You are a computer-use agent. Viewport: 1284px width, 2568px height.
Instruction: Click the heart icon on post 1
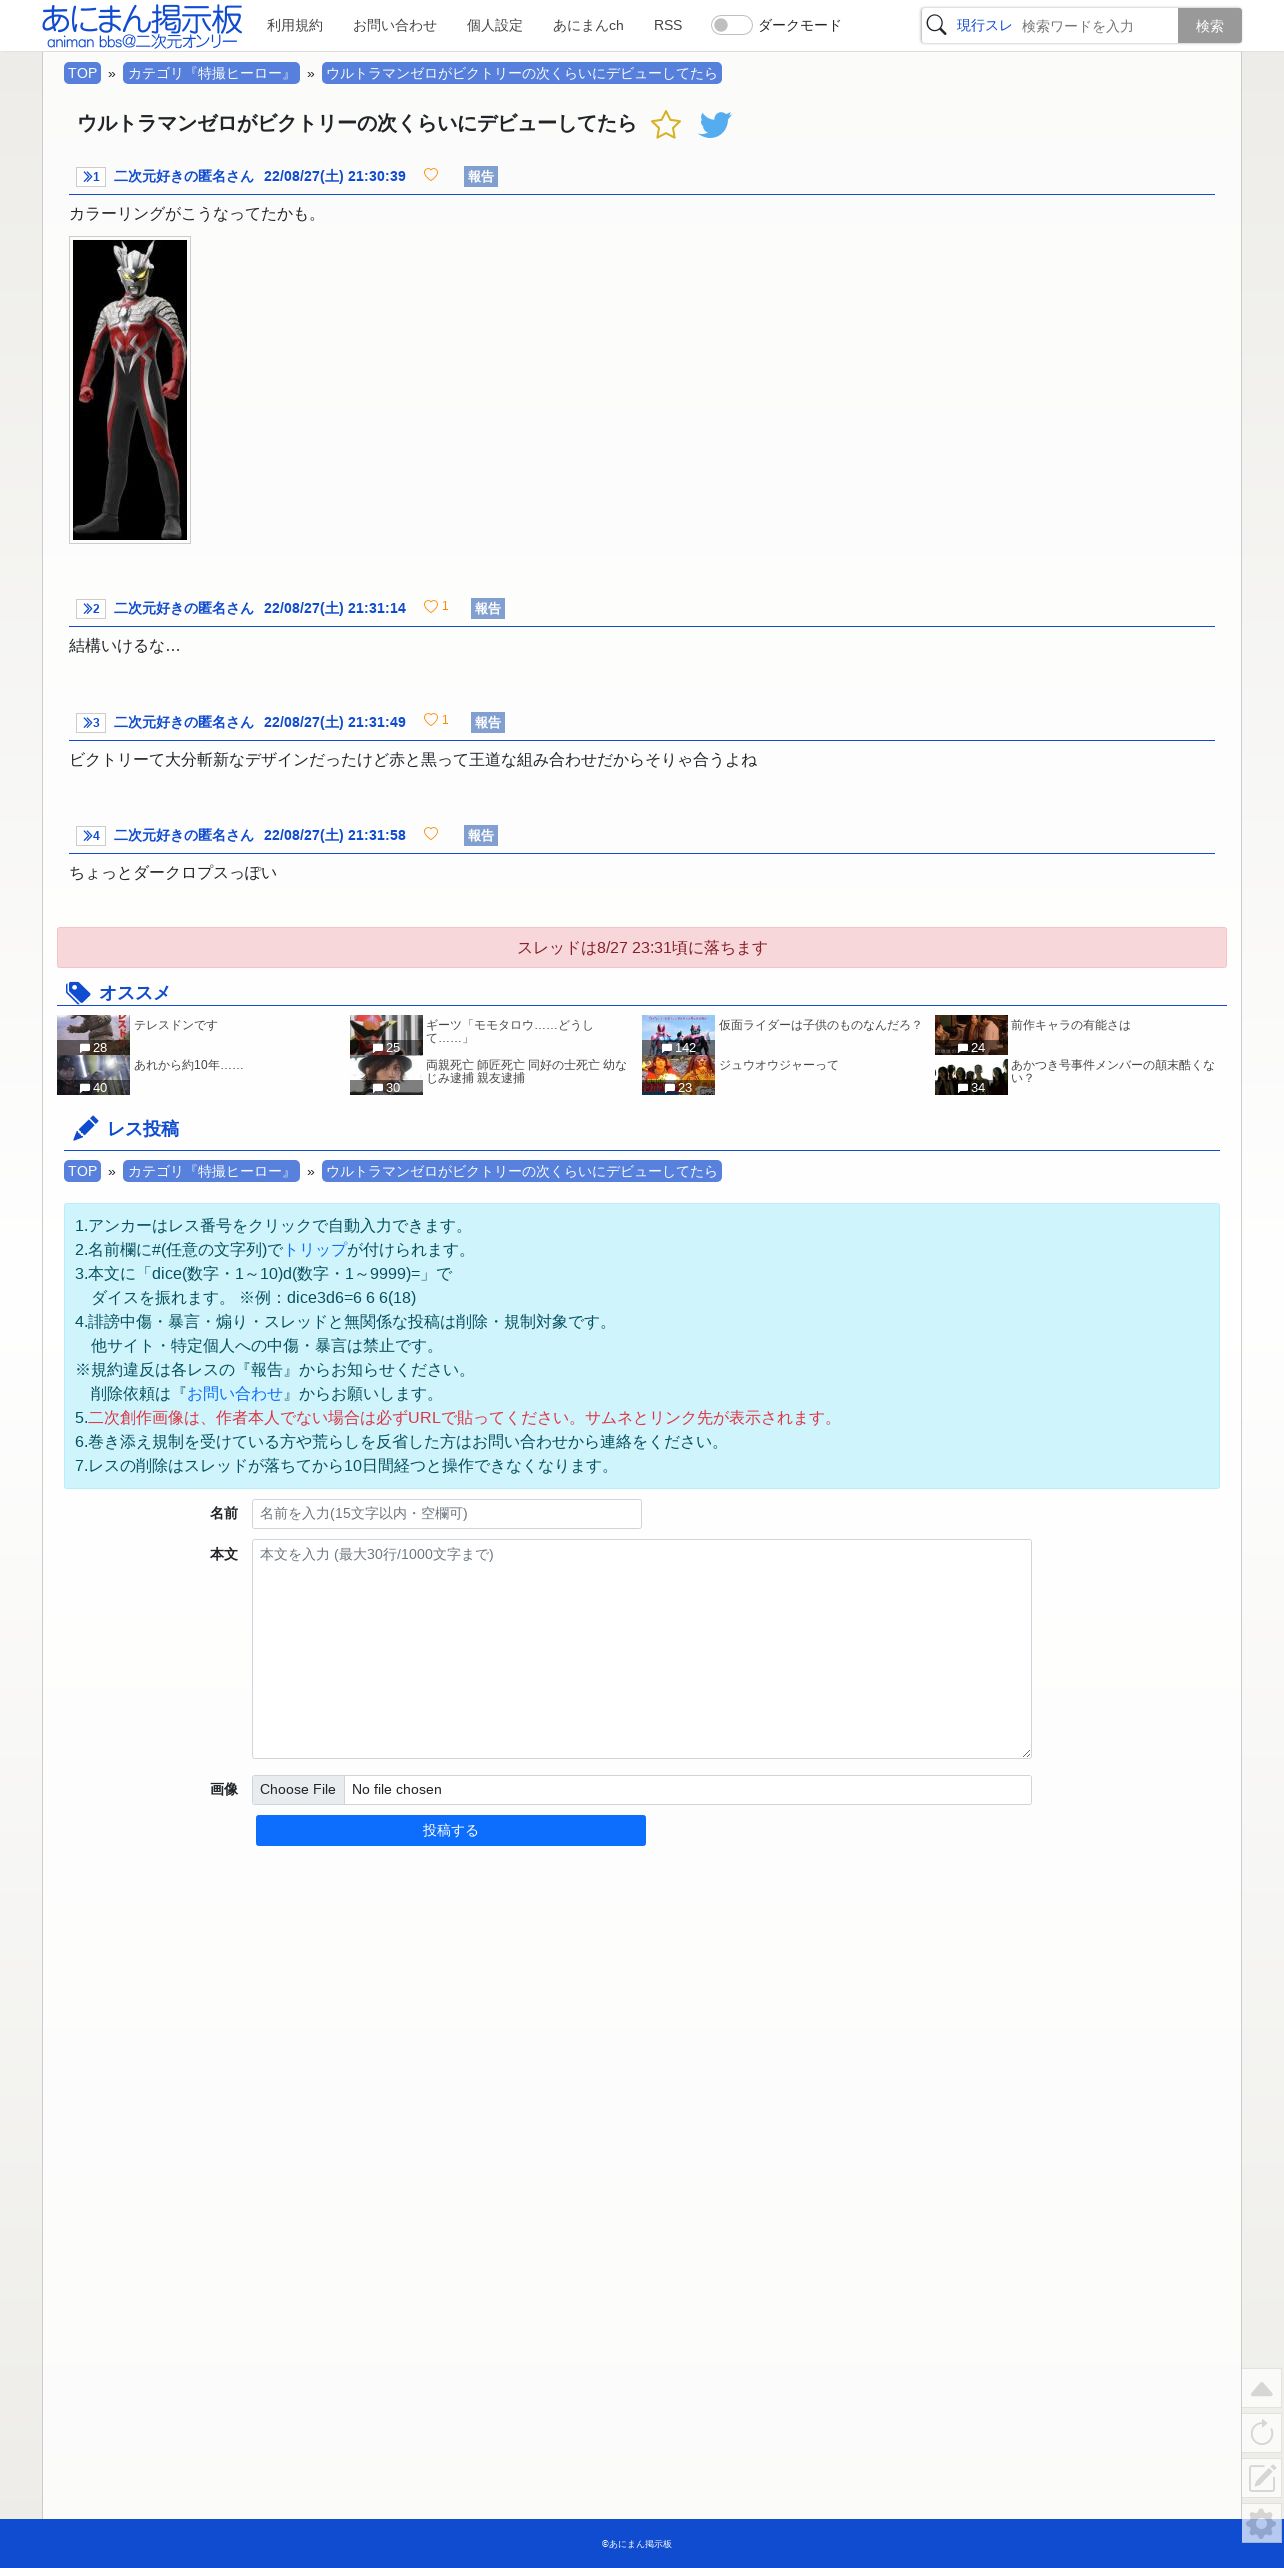coord(431,175)
